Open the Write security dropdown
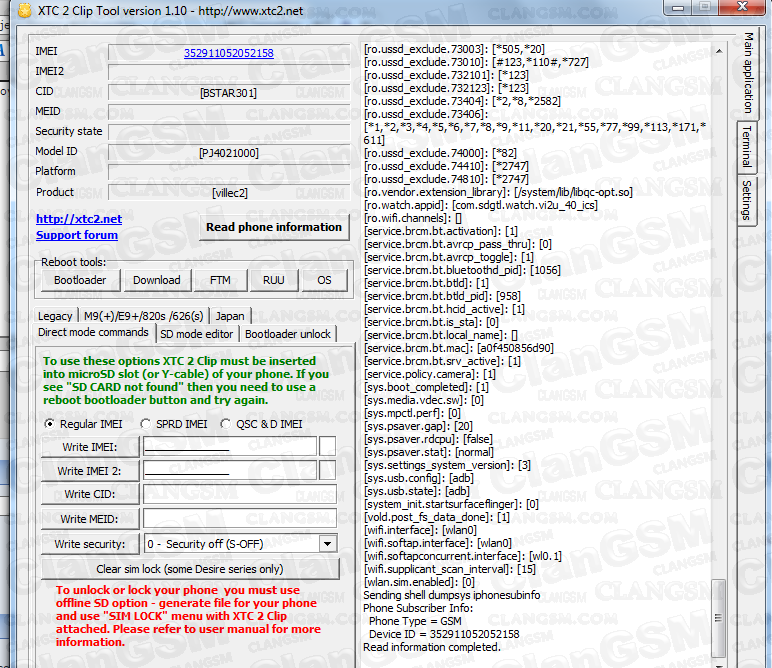This screenshot has height=668, width=772. [x=327, y=544]
